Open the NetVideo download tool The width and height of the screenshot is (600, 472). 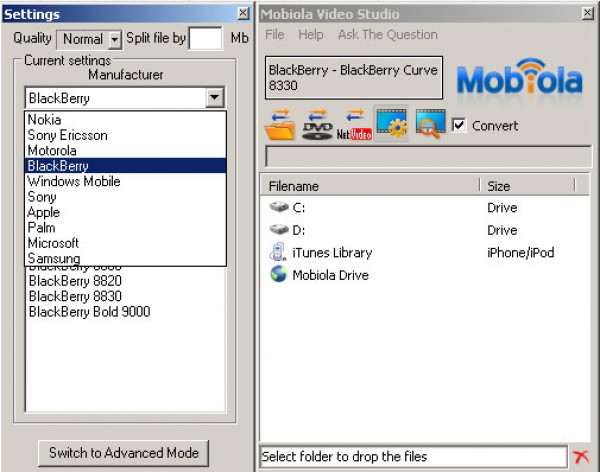[354, 124]
